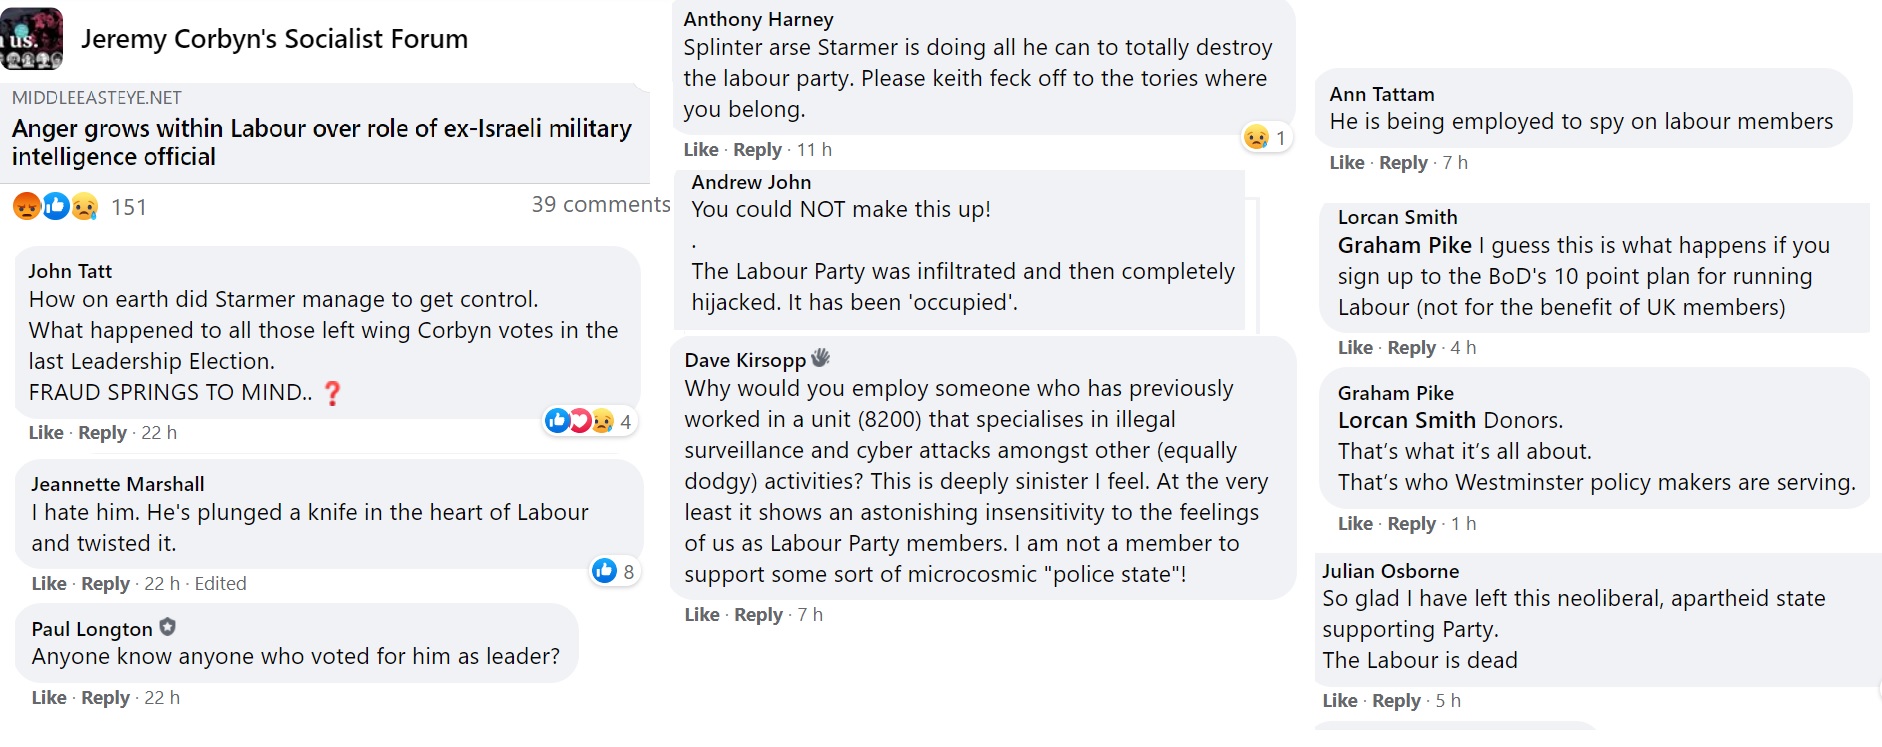Click the angry reaction icon on post
The image size is (1882, 747).
[x=27, y=206]
